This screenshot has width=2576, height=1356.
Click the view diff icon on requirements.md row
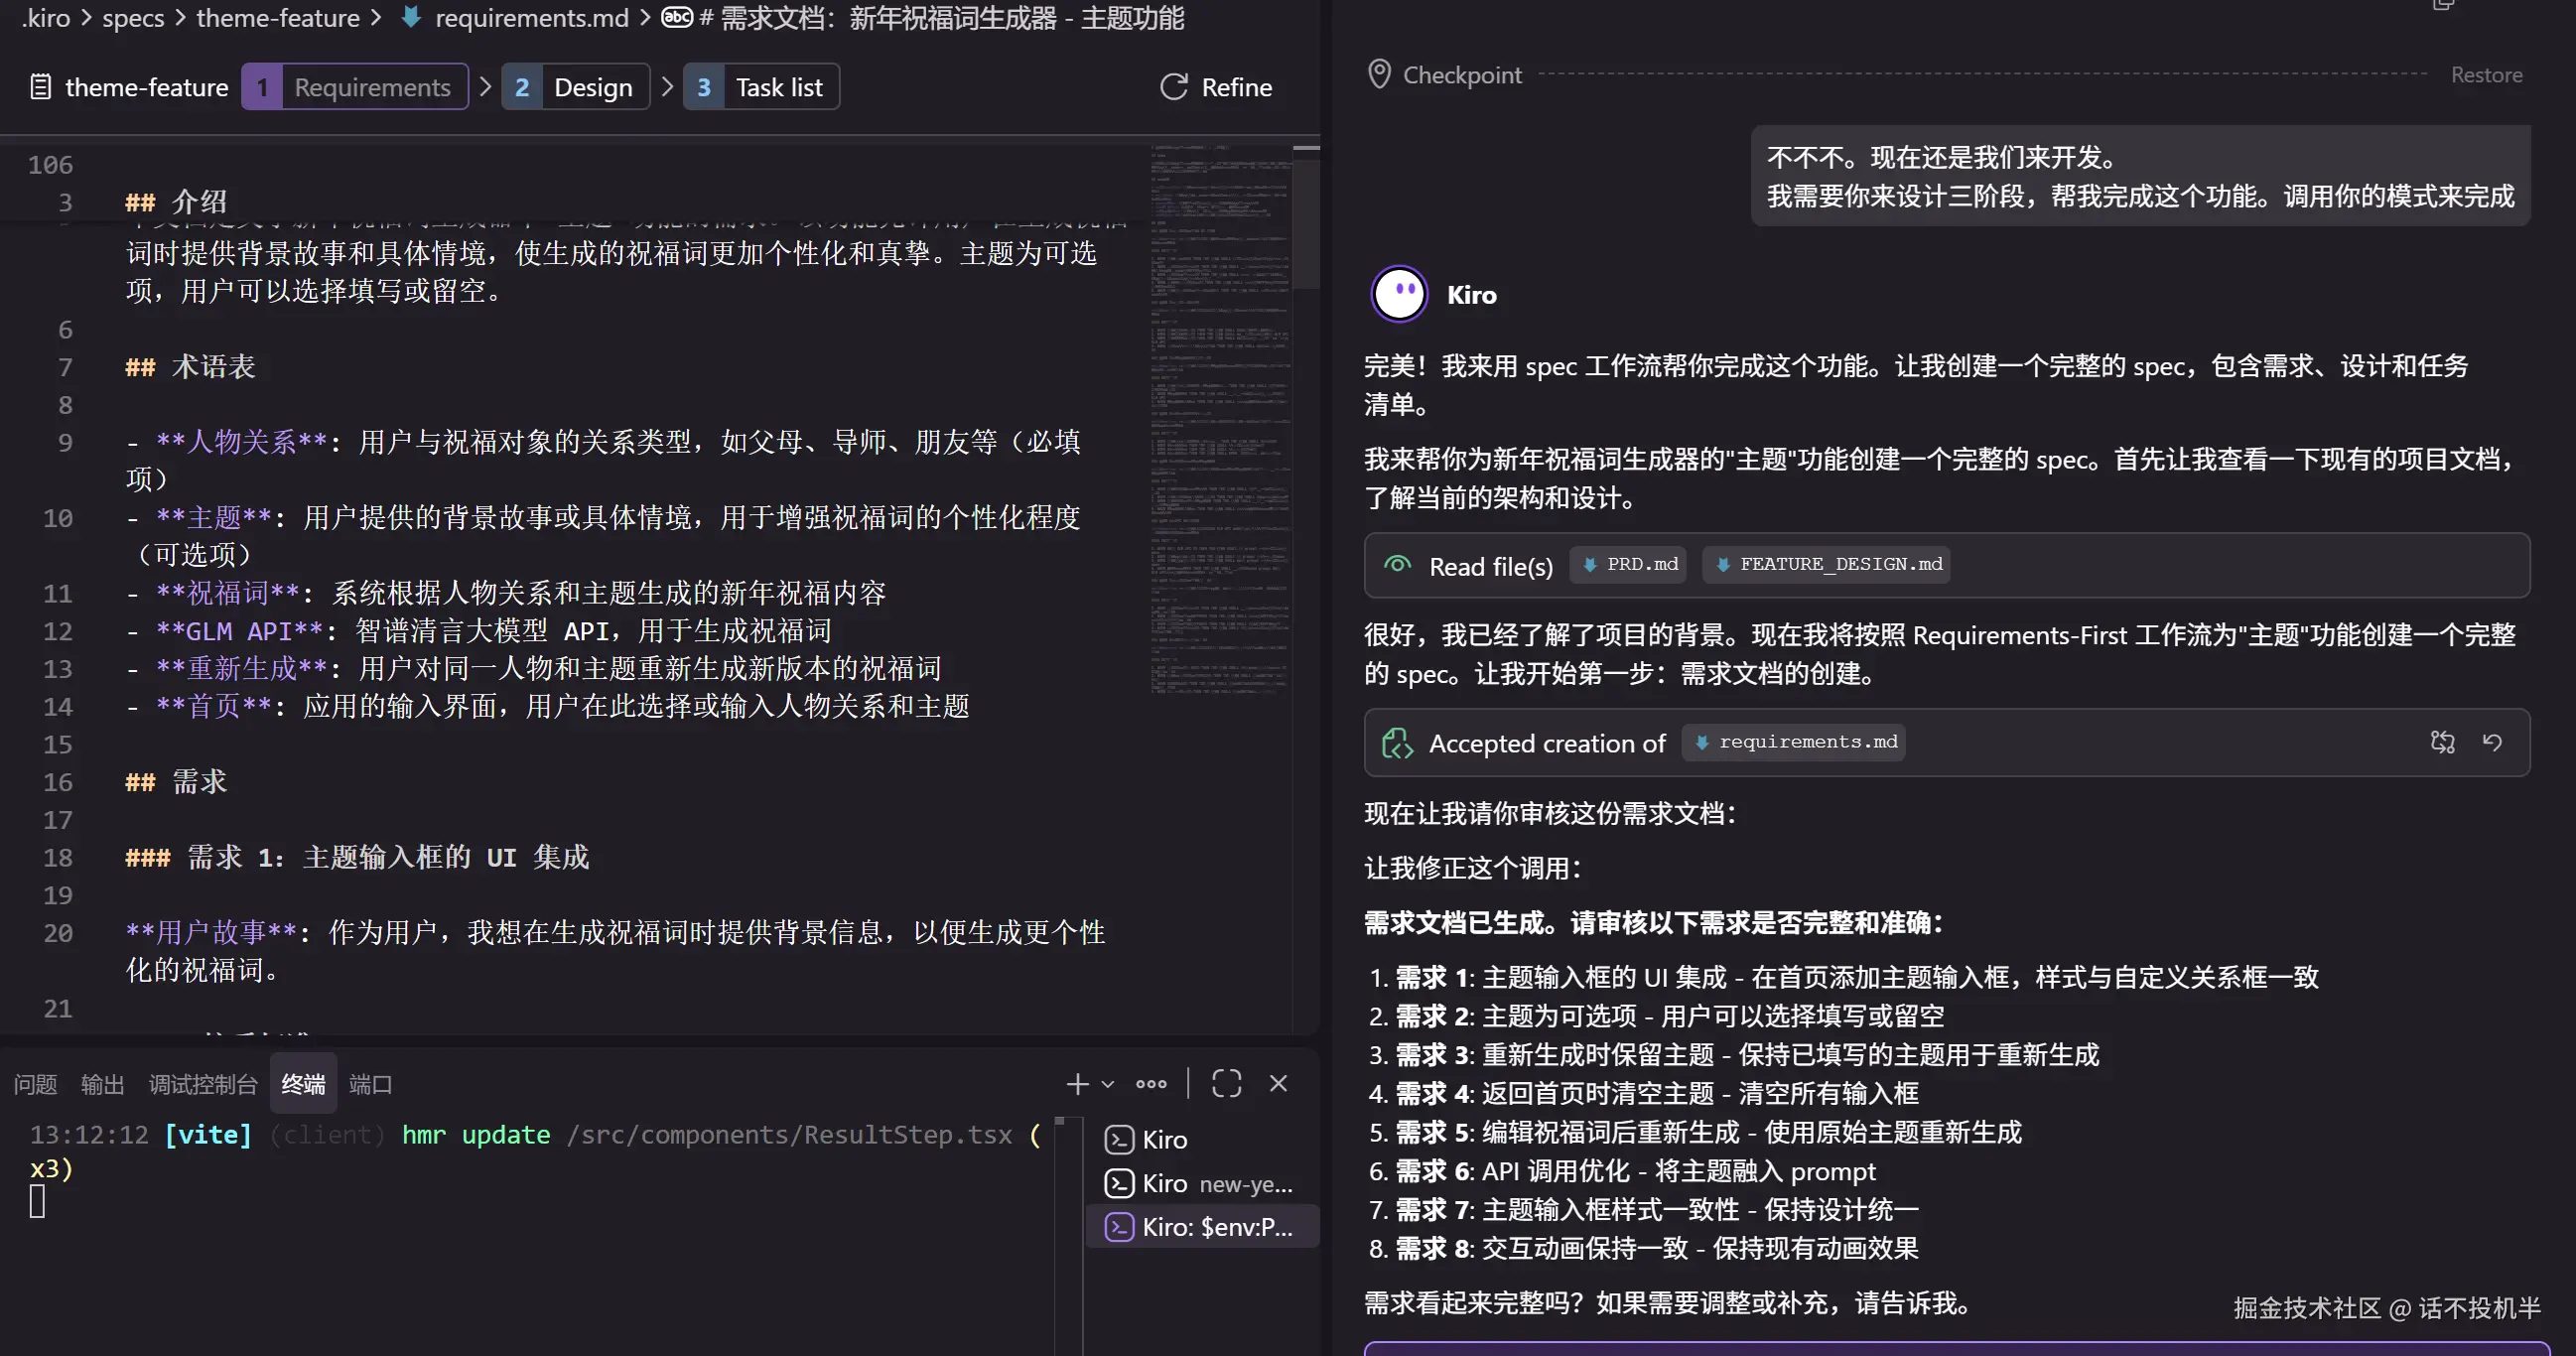tap(2442, 742)
